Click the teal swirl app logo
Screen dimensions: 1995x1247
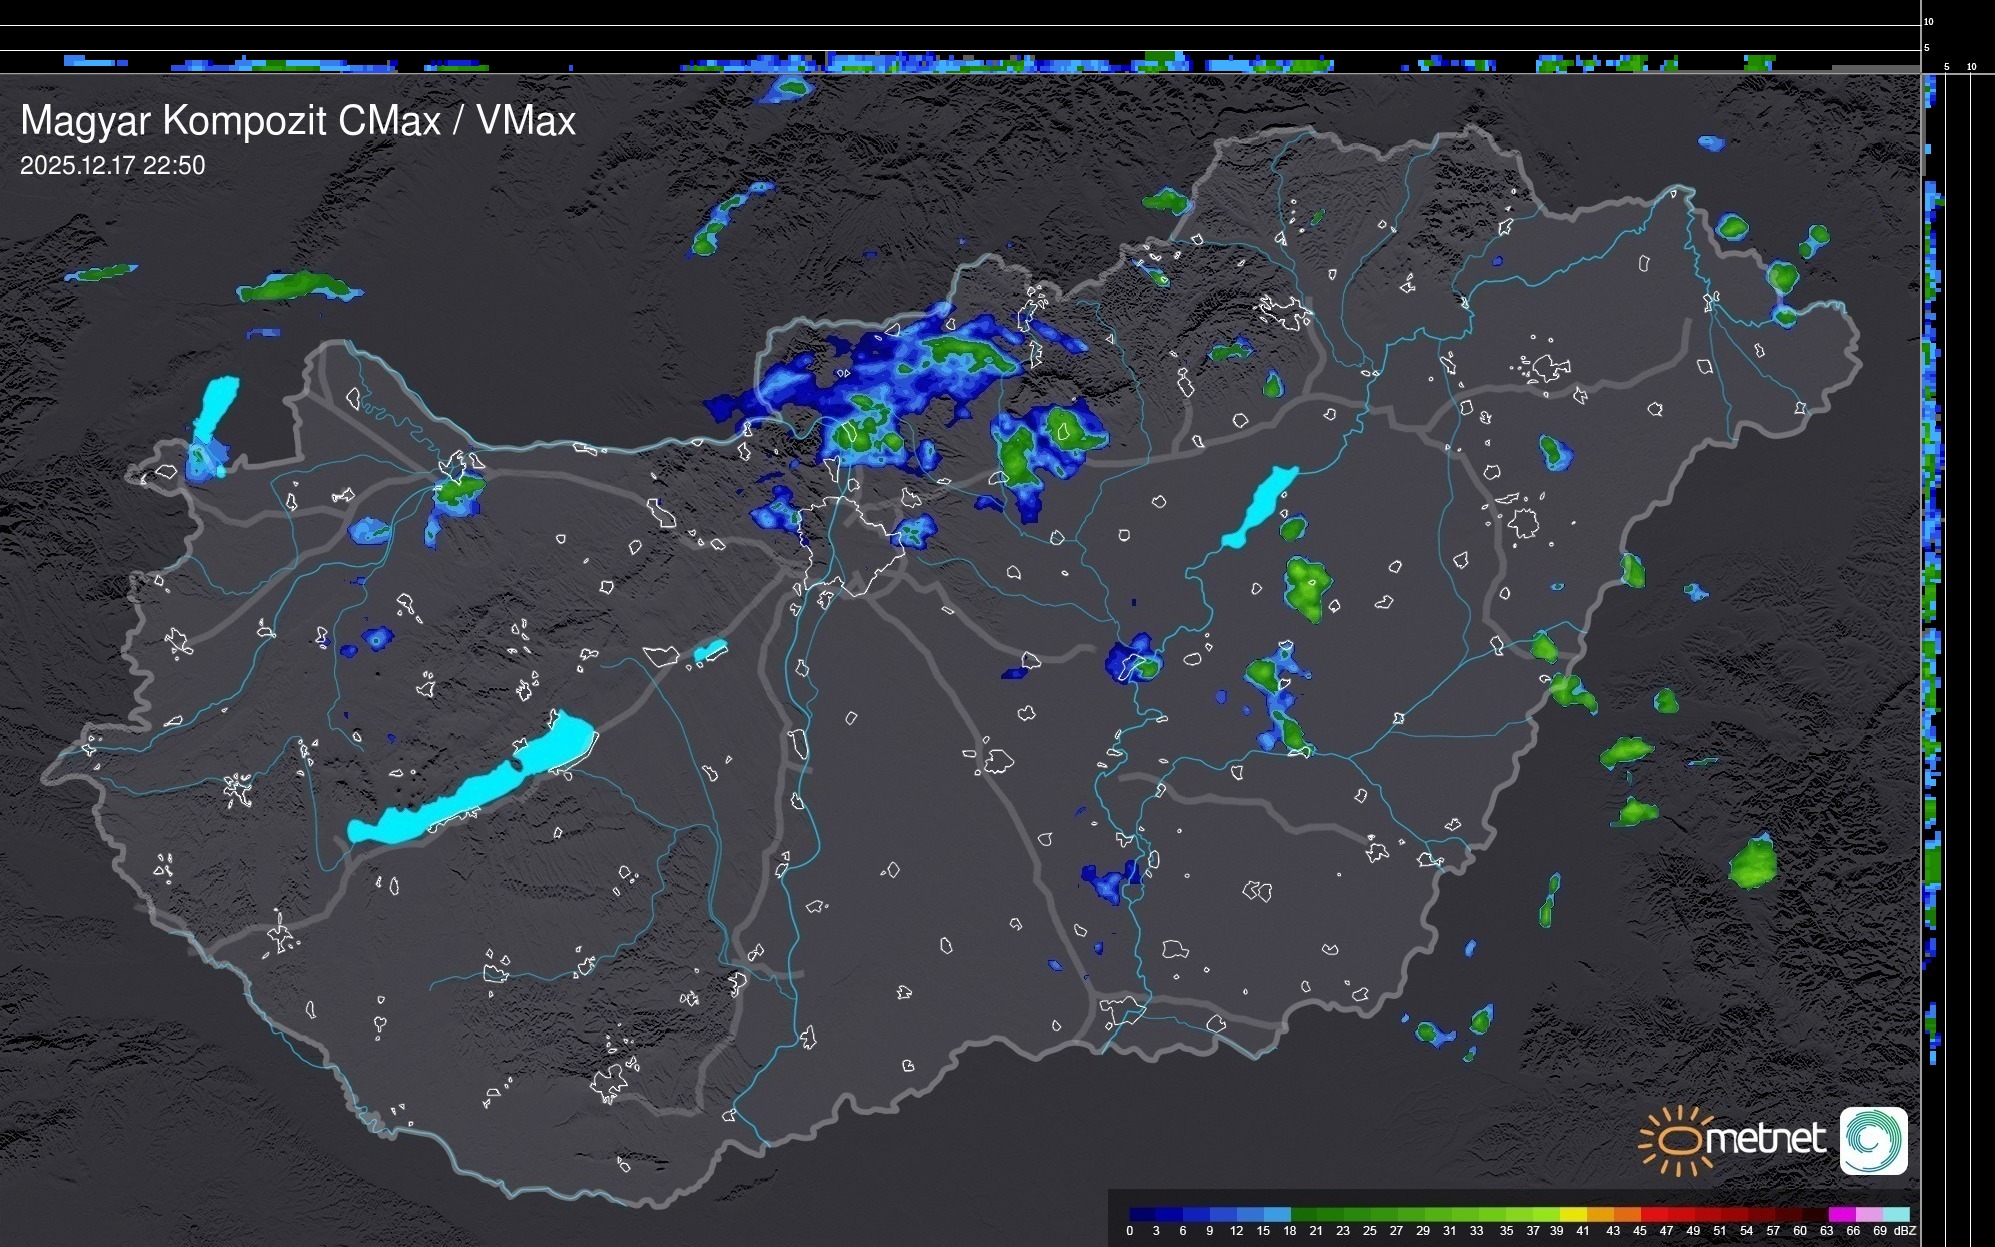click(1873, 1140)
